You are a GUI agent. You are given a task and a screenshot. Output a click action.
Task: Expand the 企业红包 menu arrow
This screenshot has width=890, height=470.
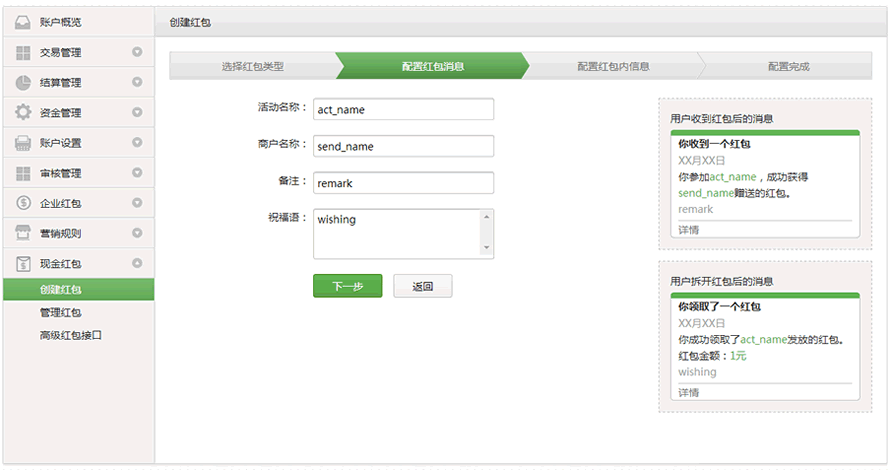[x=137, y=203]
